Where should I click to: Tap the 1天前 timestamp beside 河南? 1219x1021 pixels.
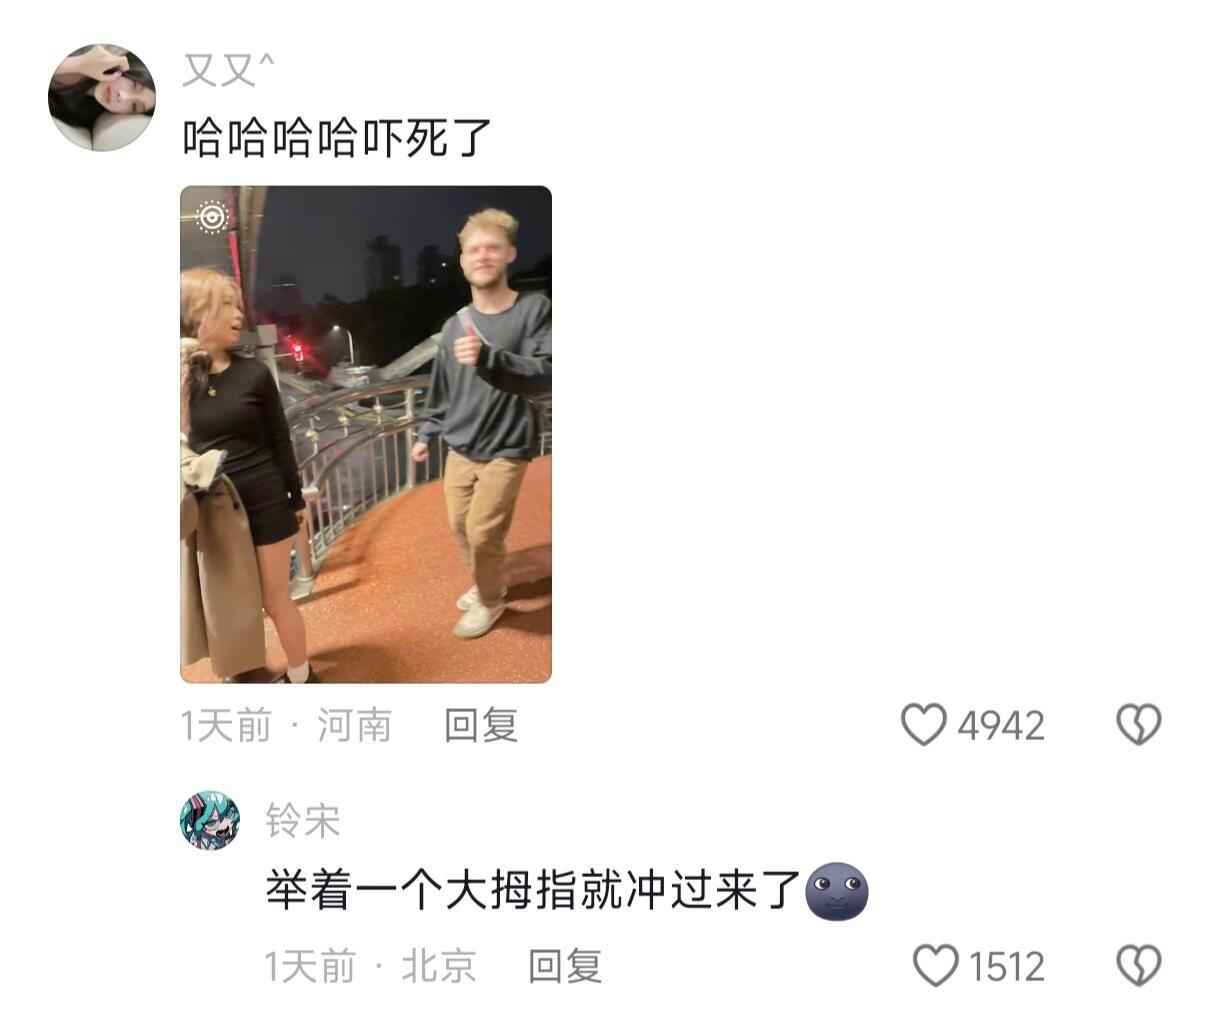(x=226, y=726)
